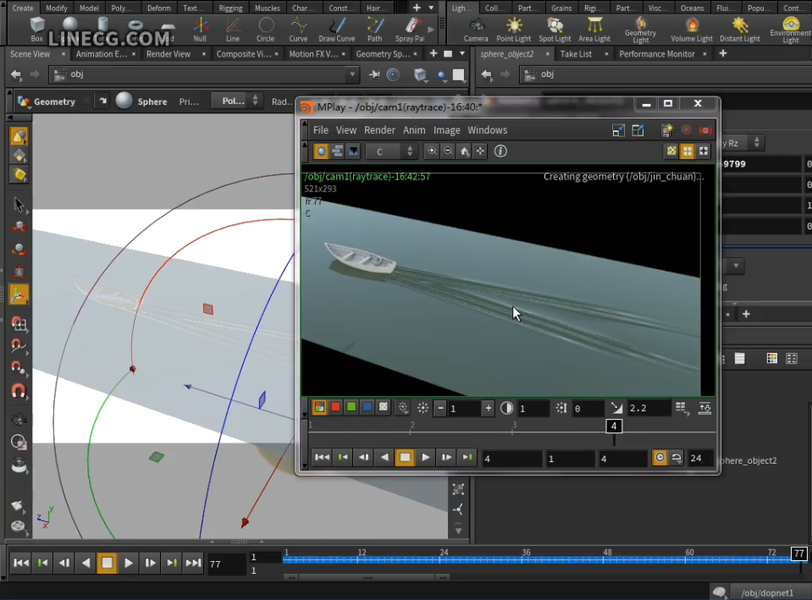The width and height of the screenshot is (812, 600).
Task: Toggle the MPlay loop playback mode button
Action: click(677, 458)
